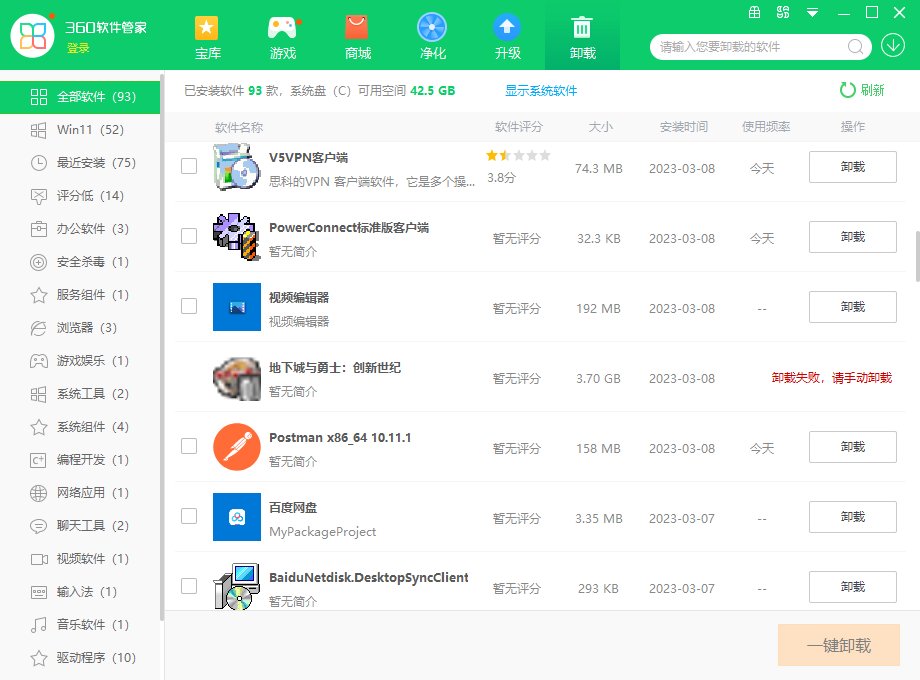The width and height of the screenshot is (920, 680).
Task: Open 系统工具 (2) category
Action: click(80, 394)
